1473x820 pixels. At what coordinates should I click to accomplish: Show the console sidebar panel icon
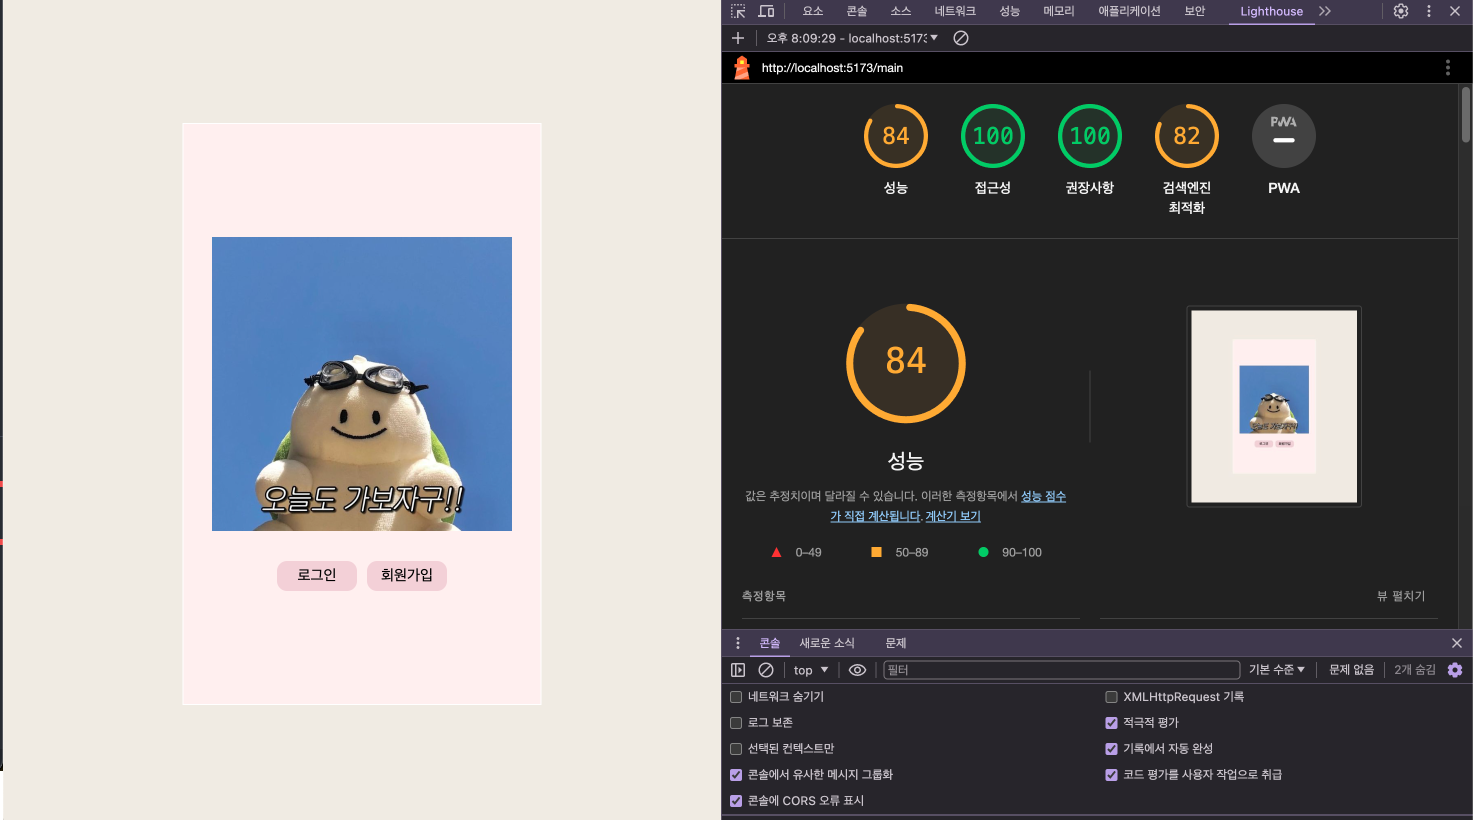coord(738,670)
